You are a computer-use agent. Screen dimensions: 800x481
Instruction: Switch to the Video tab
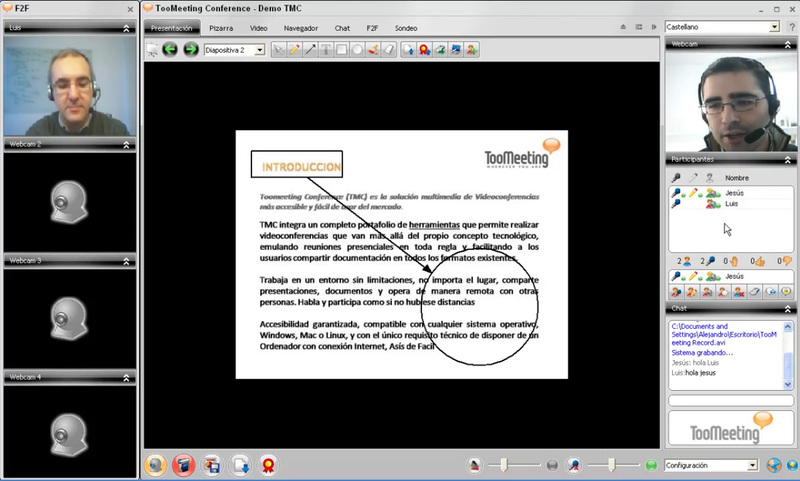259,28
